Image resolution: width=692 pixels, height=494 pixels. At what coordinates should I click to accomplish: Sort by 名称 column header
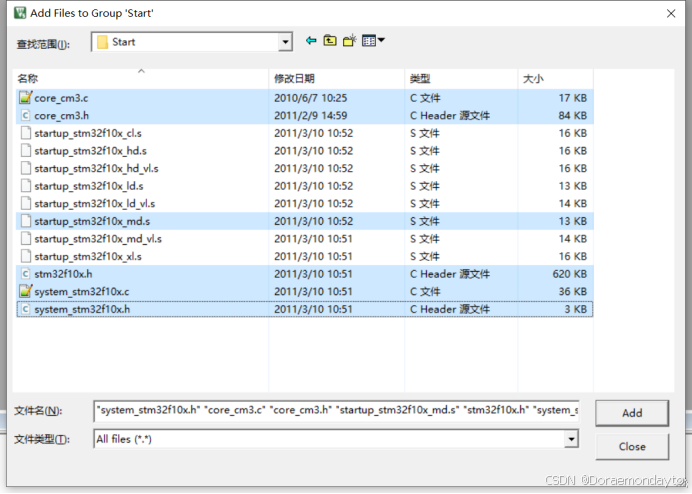click(141, 79)
